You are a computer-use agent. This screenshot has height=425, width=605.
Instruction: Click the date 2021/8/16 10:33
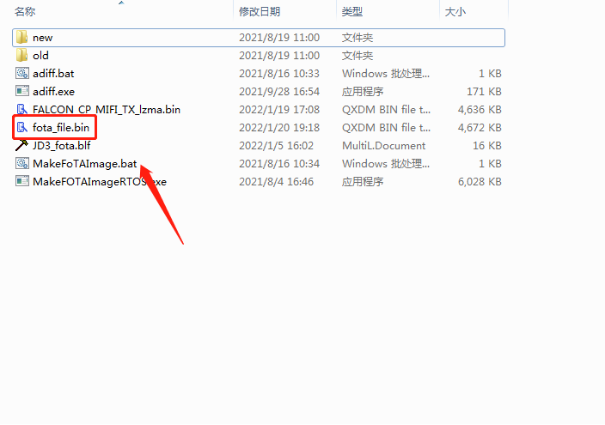(279, 73)
